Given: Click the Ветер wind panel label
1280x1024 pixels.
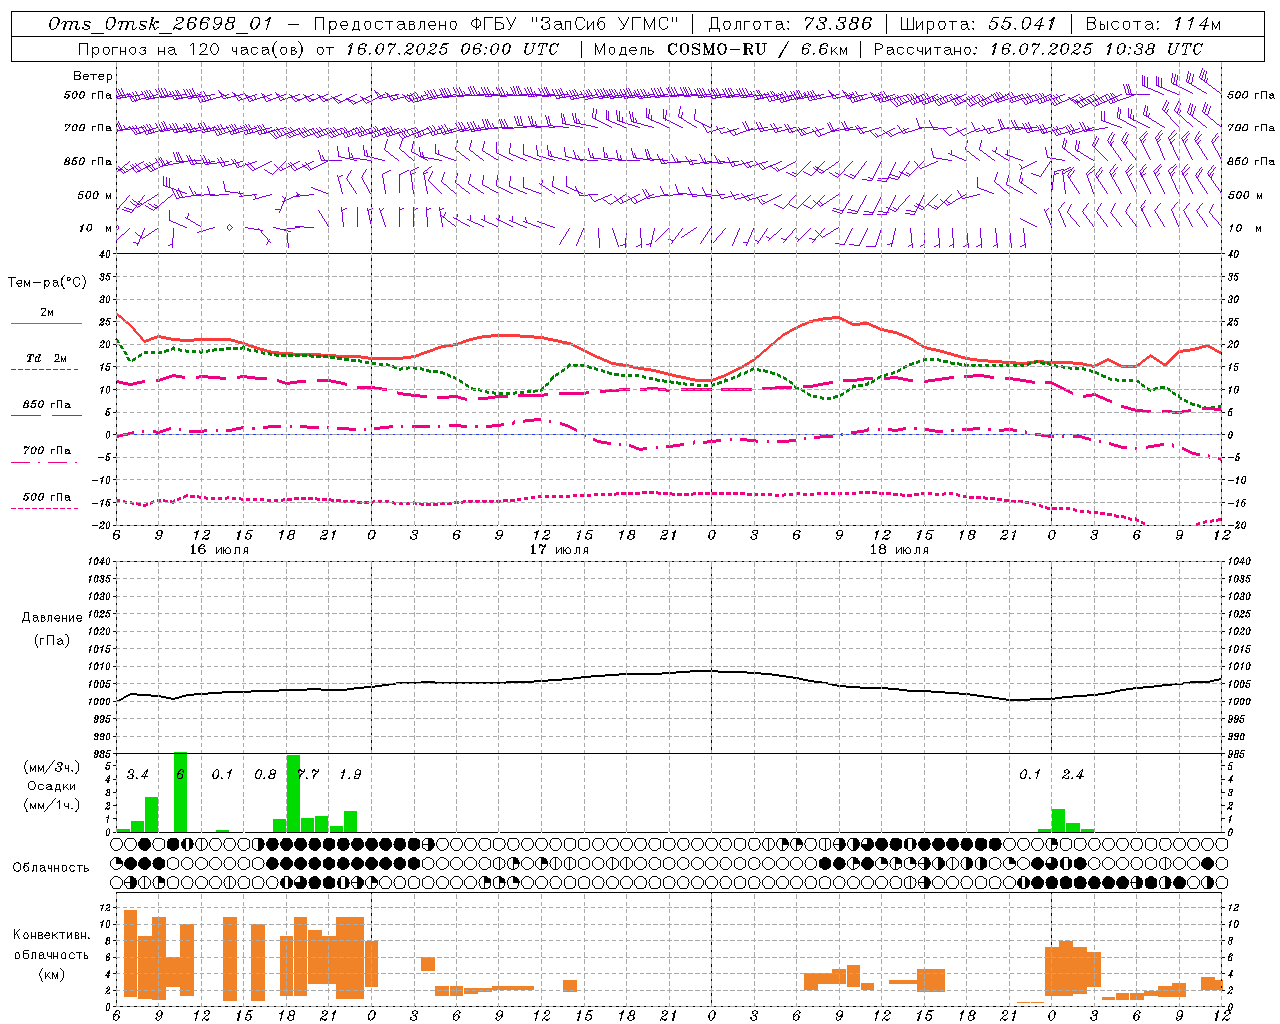Looking at the screenshot, I should coord(92,76).
